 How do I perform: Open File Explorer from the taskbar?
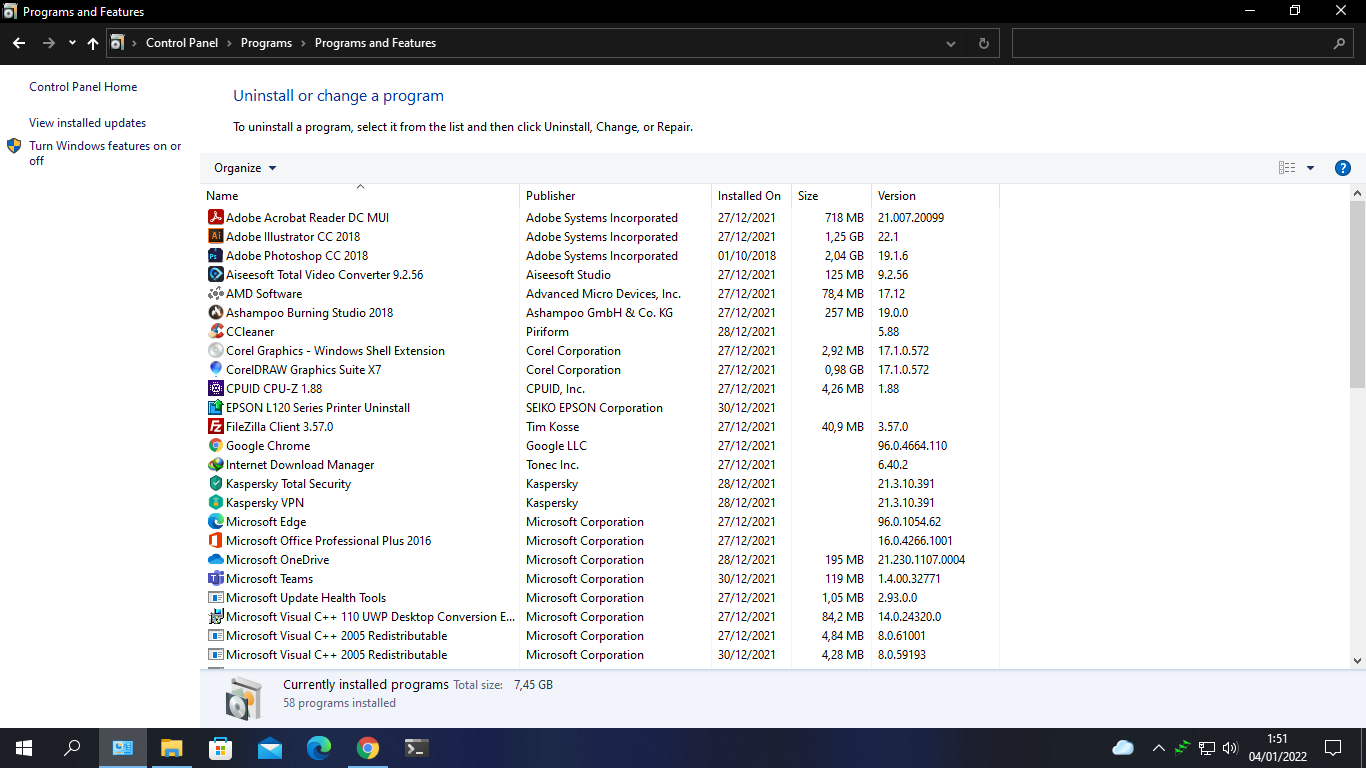pyautogui.click(x=171, y=748)
